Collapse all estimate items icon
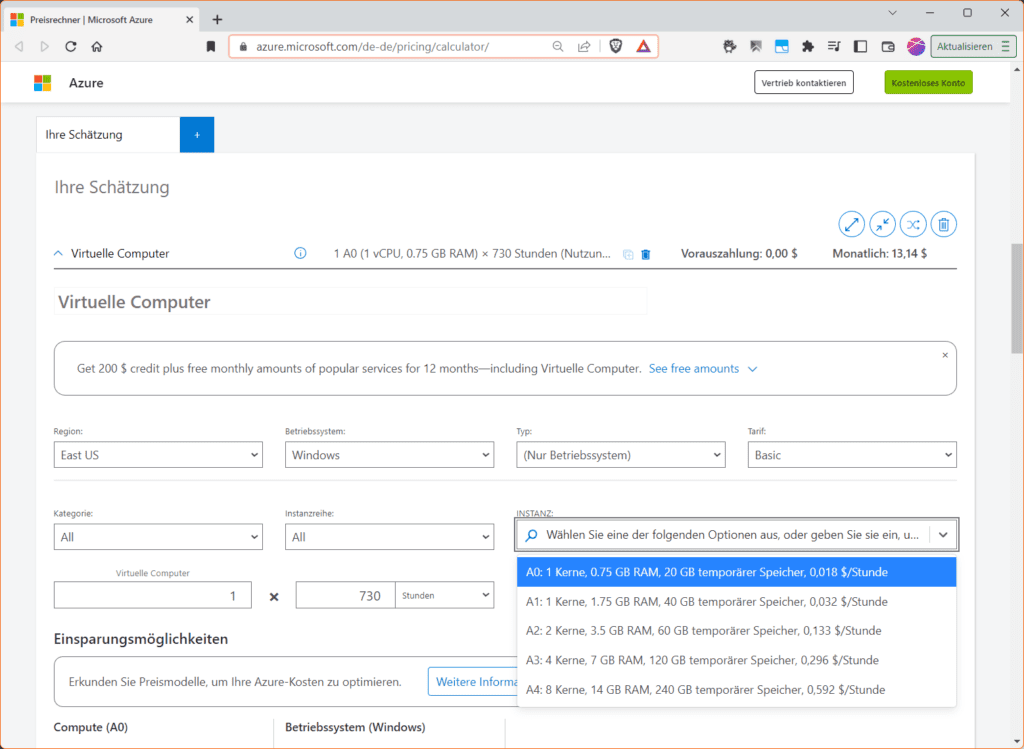Image resolution: width=1024 pixels, height=749 pixels. coord(882,224)
